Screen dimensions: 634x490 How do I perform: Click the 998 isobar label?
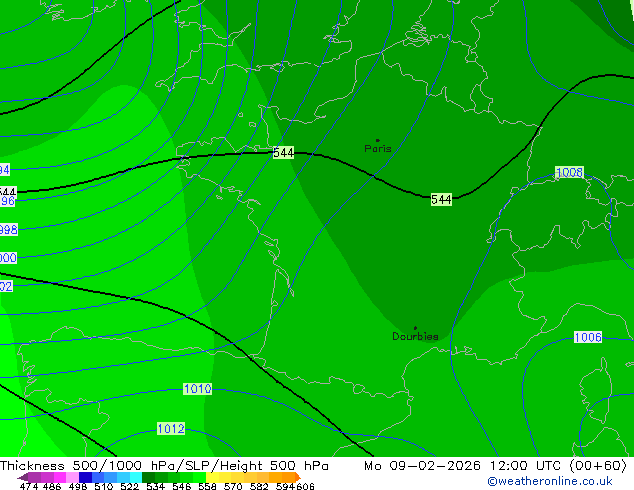coord(8,230)
